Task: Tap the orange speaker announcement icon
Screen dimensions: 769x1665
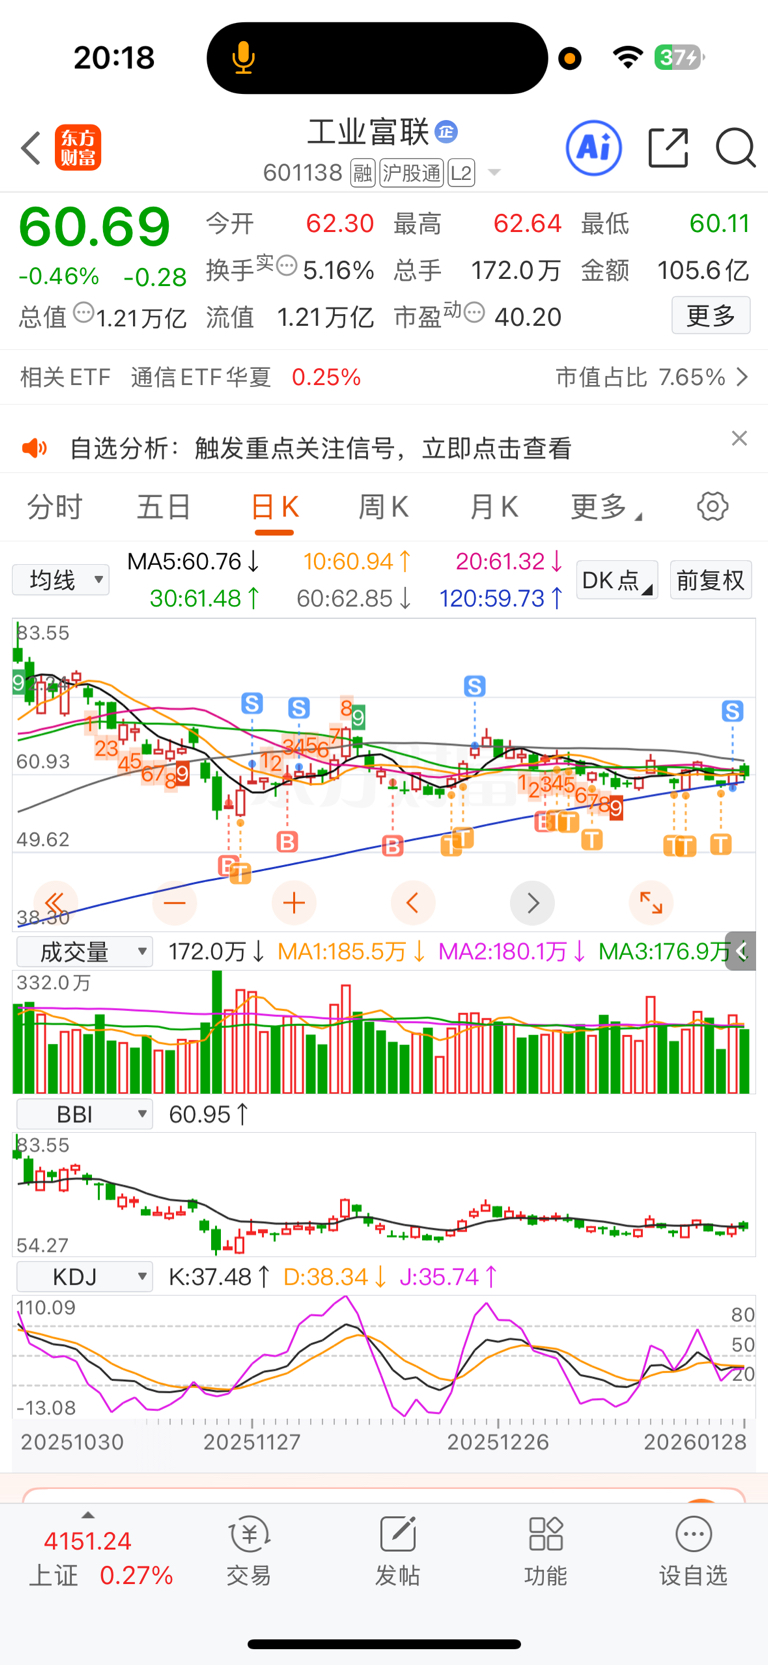Action: point(35,448)
